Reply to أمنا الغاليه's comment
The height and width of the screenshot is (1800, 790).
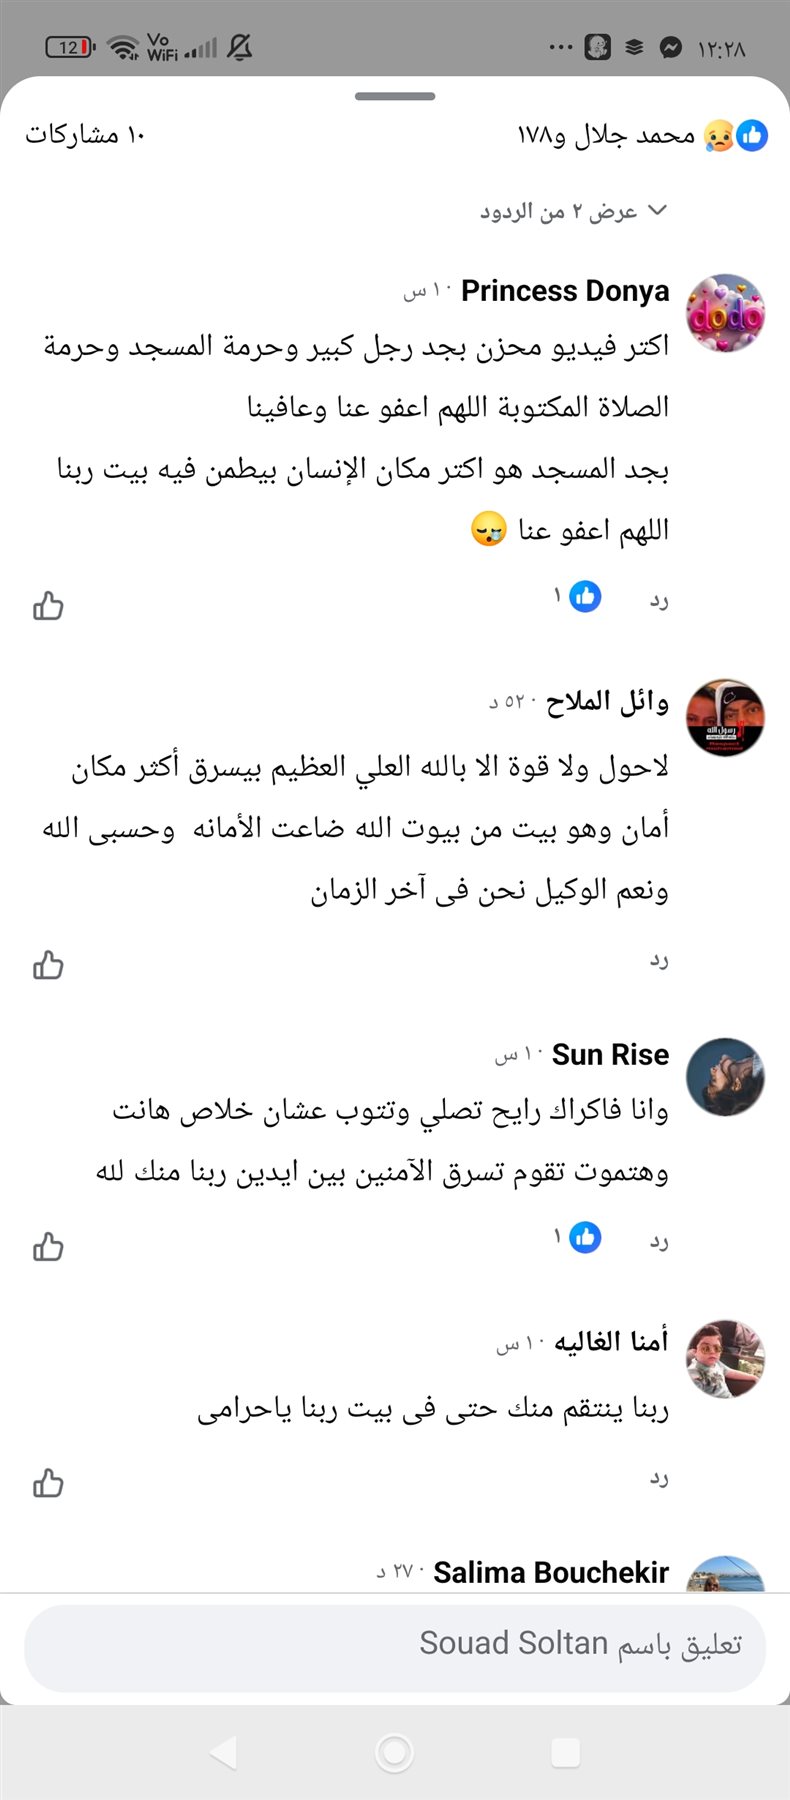coord(659,1478)
